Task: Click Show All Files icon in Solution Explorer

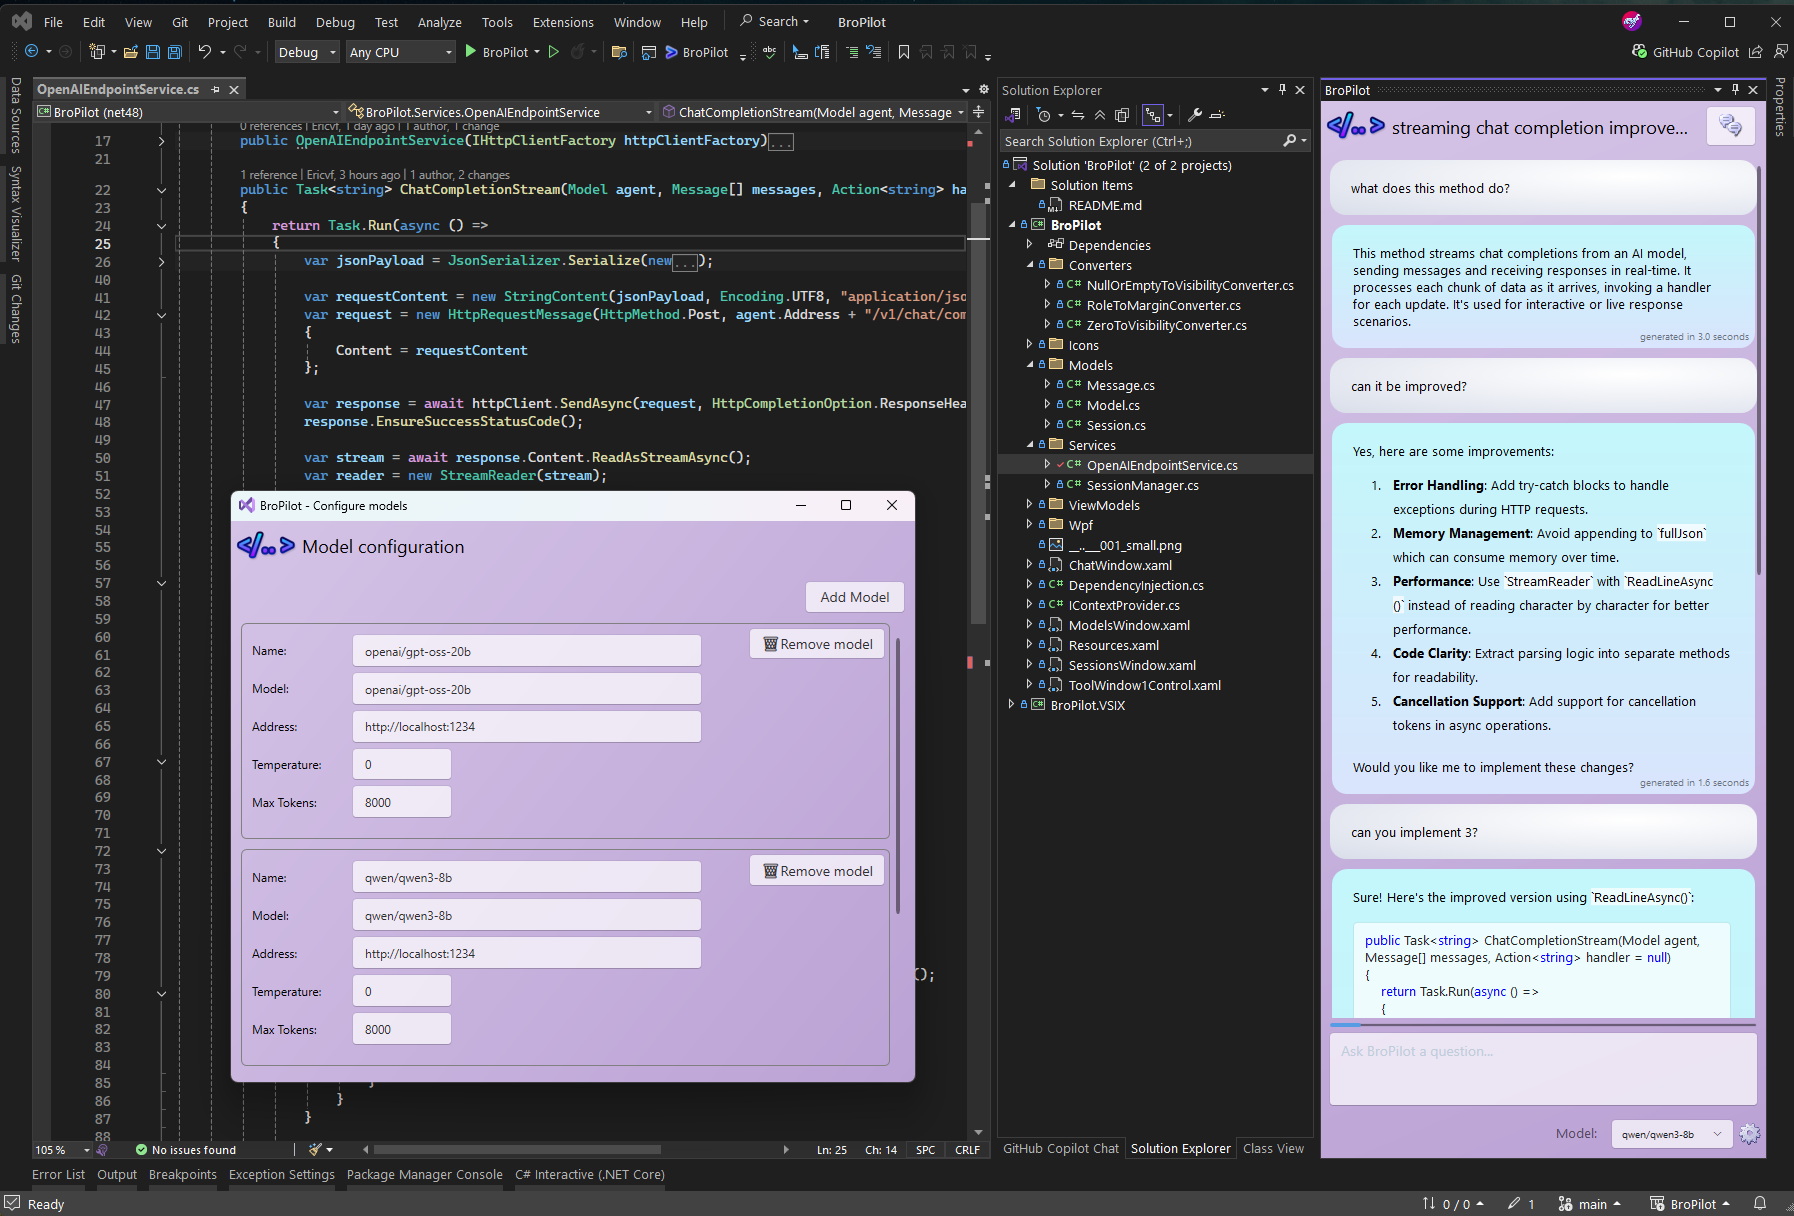Action: 1122,115
